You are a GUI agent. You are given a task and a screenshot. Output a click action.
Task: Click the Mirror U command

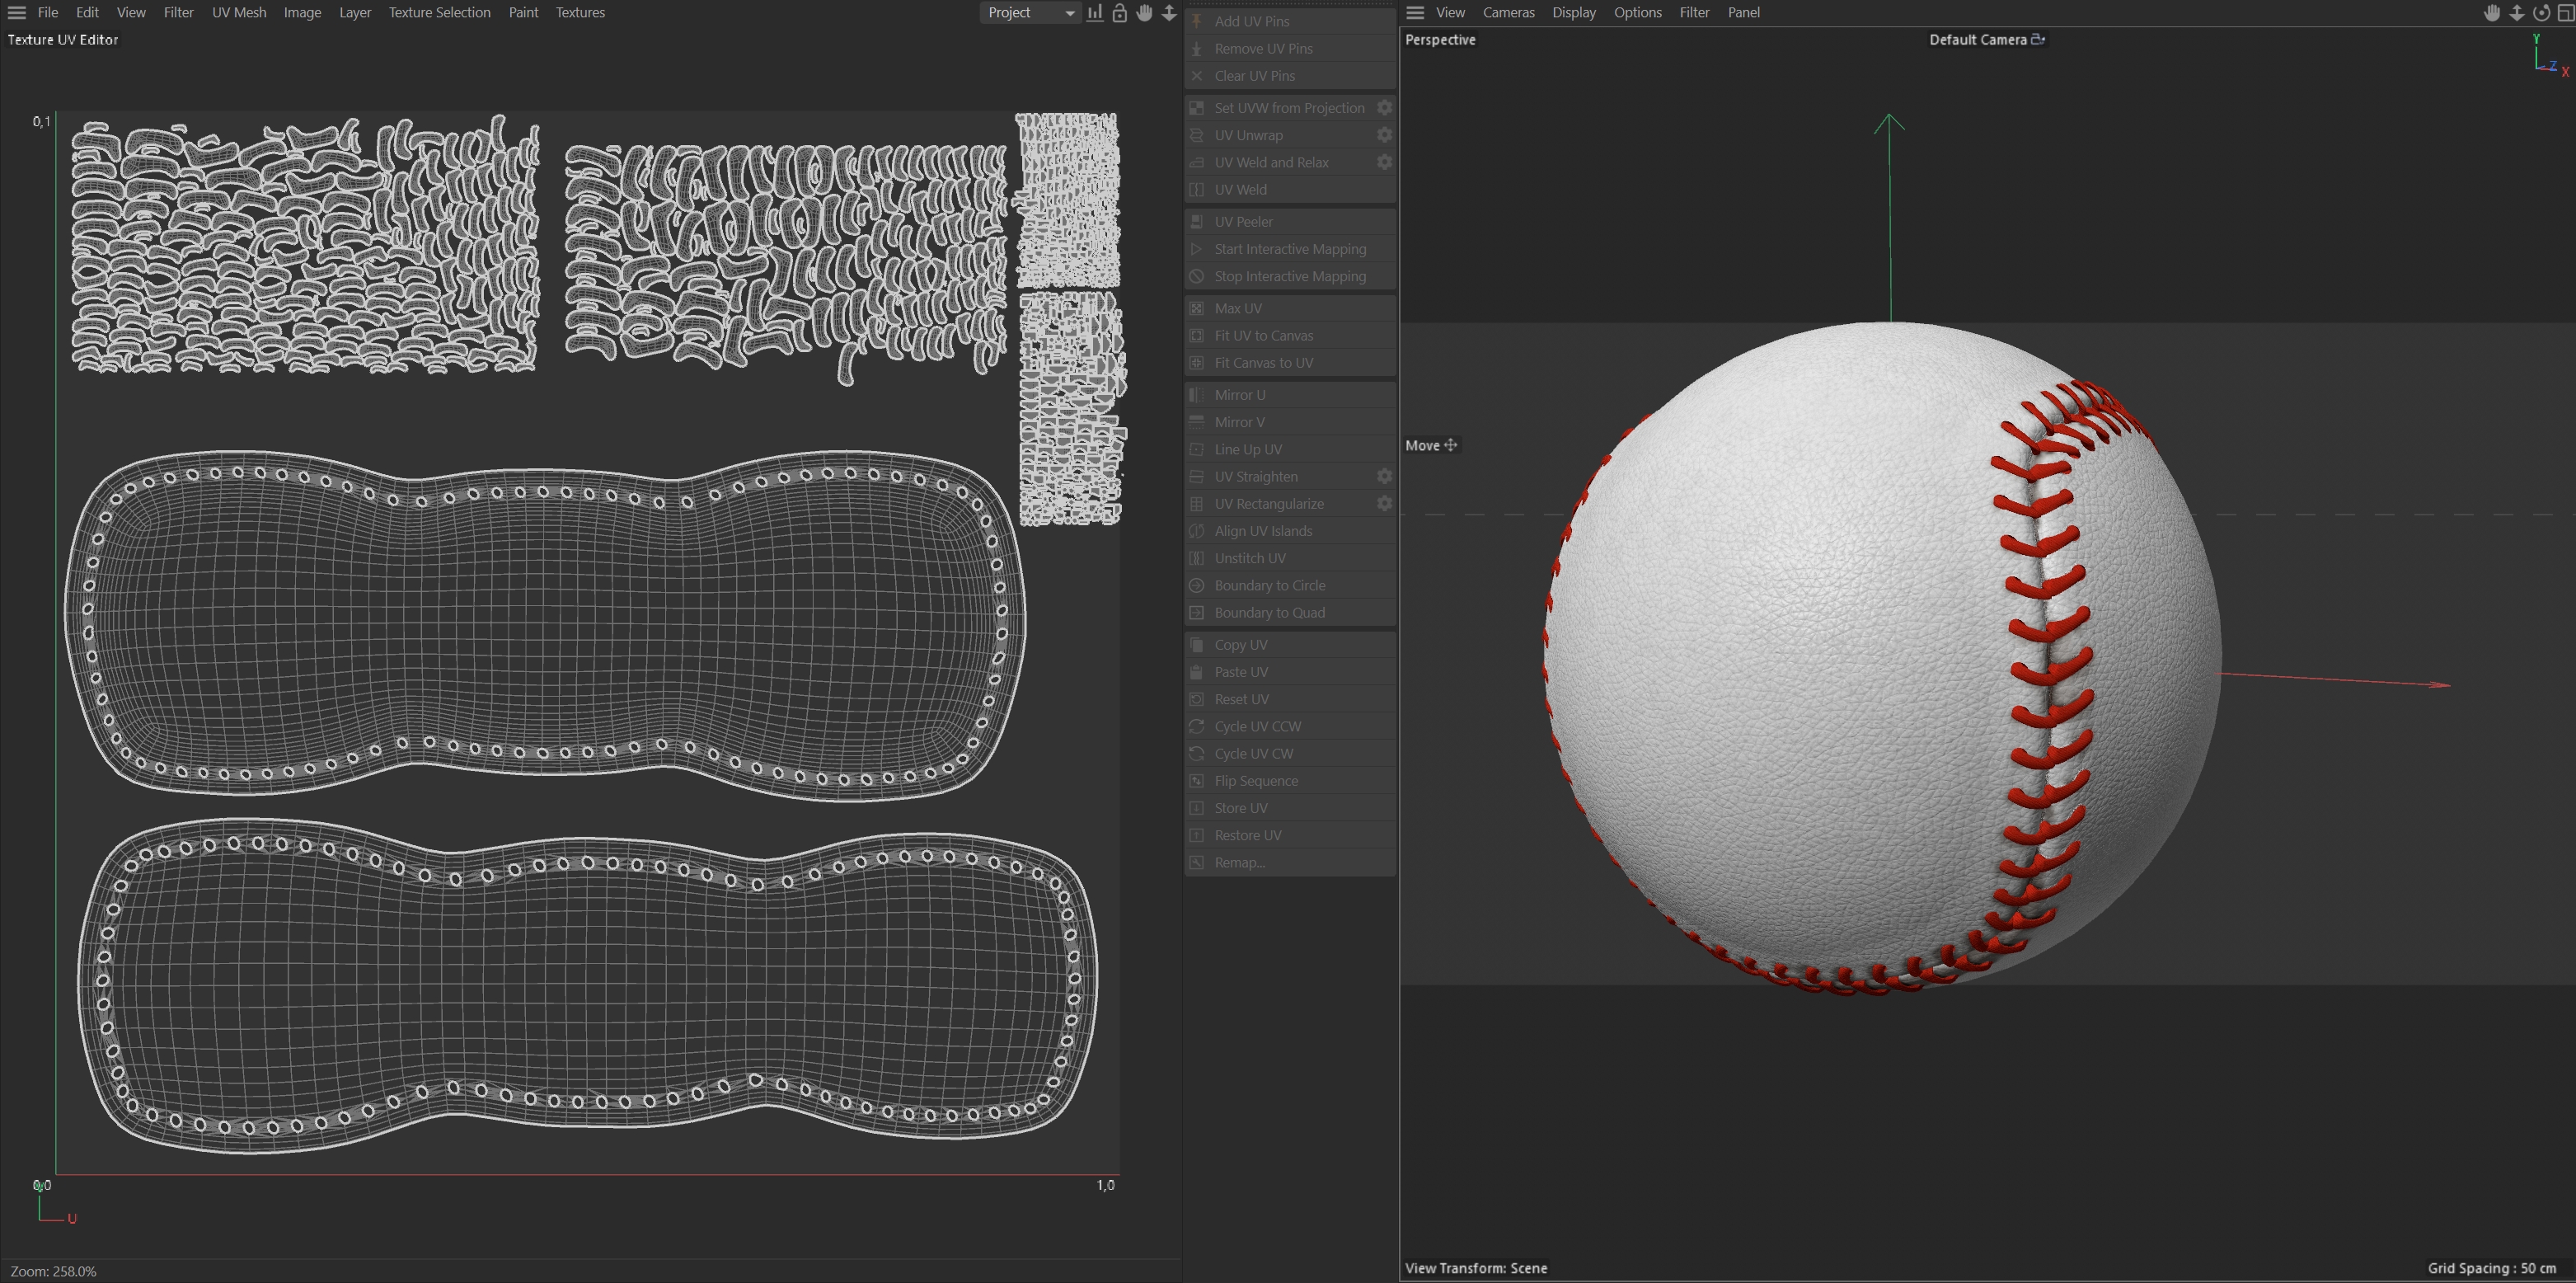pyautogui.click(x=1239, y=395)
